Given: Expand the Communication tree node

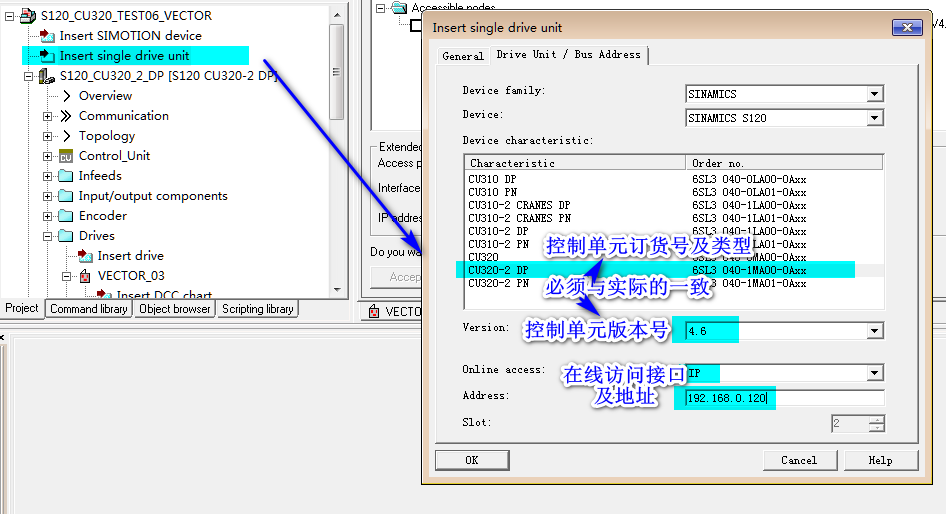Looking at the screenshot, I should 48,116.
